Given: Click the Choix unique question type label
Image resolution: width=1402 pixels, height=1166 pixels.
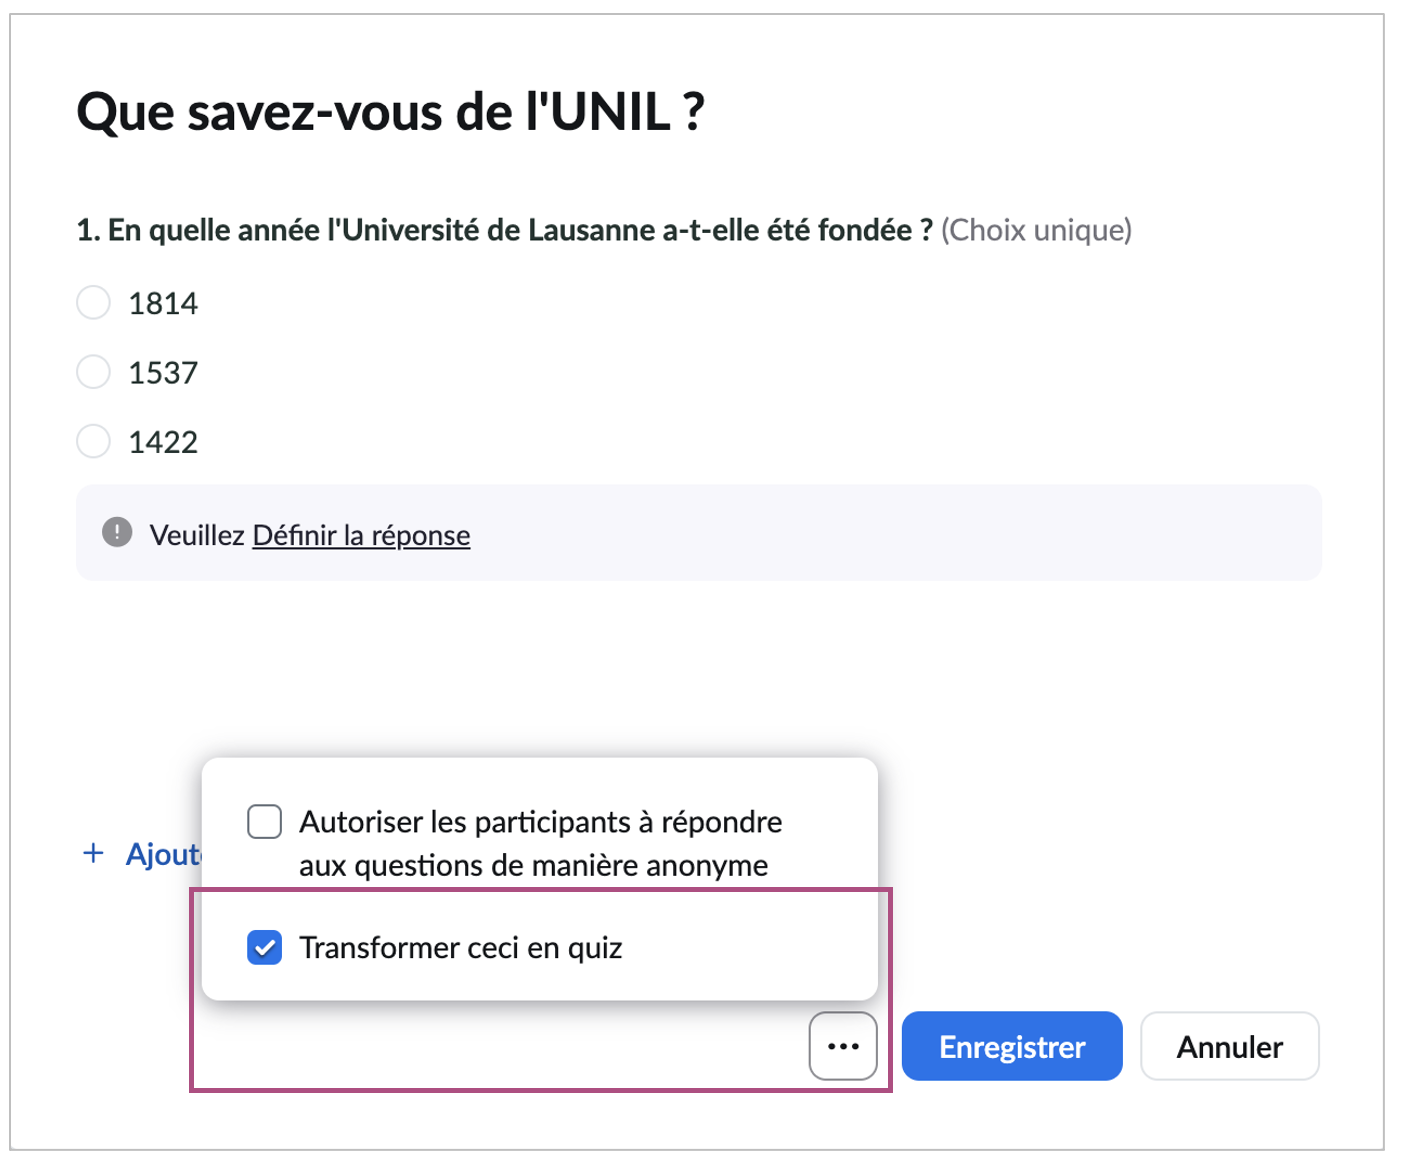Looking at the screenshot, I should tap(1036, 231).
